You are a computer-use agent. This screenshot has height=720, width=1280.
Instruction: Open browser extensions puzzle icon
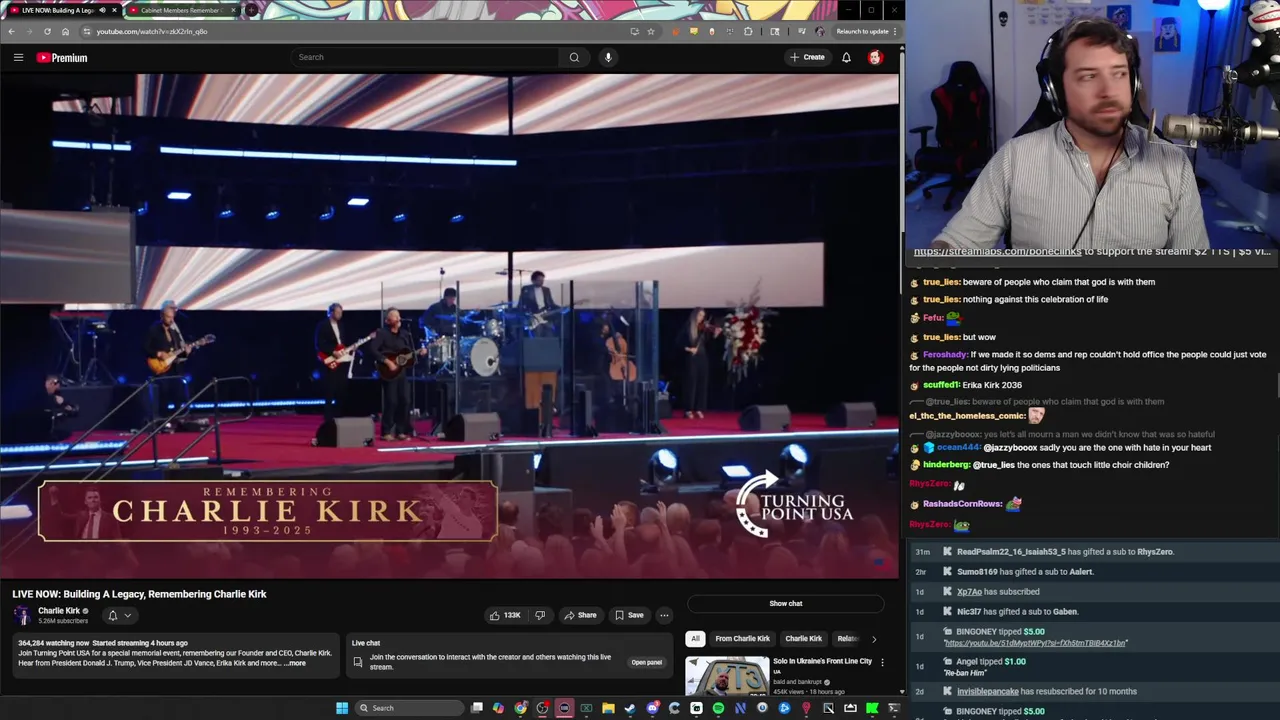point(748,31)
